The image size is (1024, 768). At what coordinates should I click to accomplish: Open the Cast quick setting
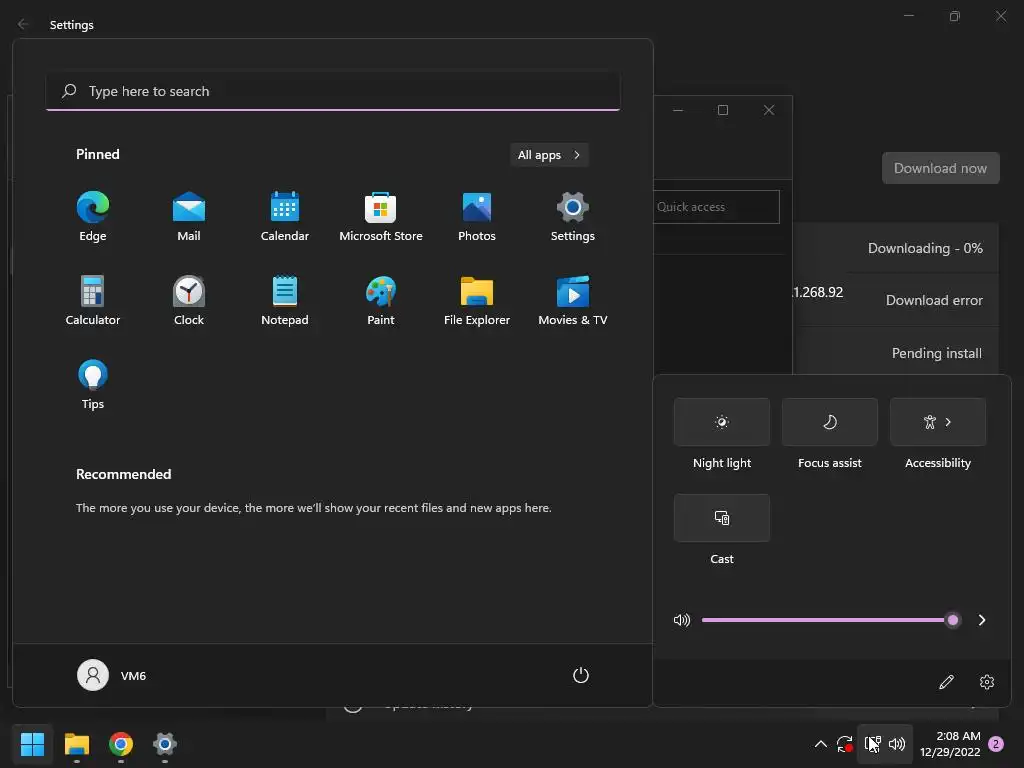(x=722, y=518)
